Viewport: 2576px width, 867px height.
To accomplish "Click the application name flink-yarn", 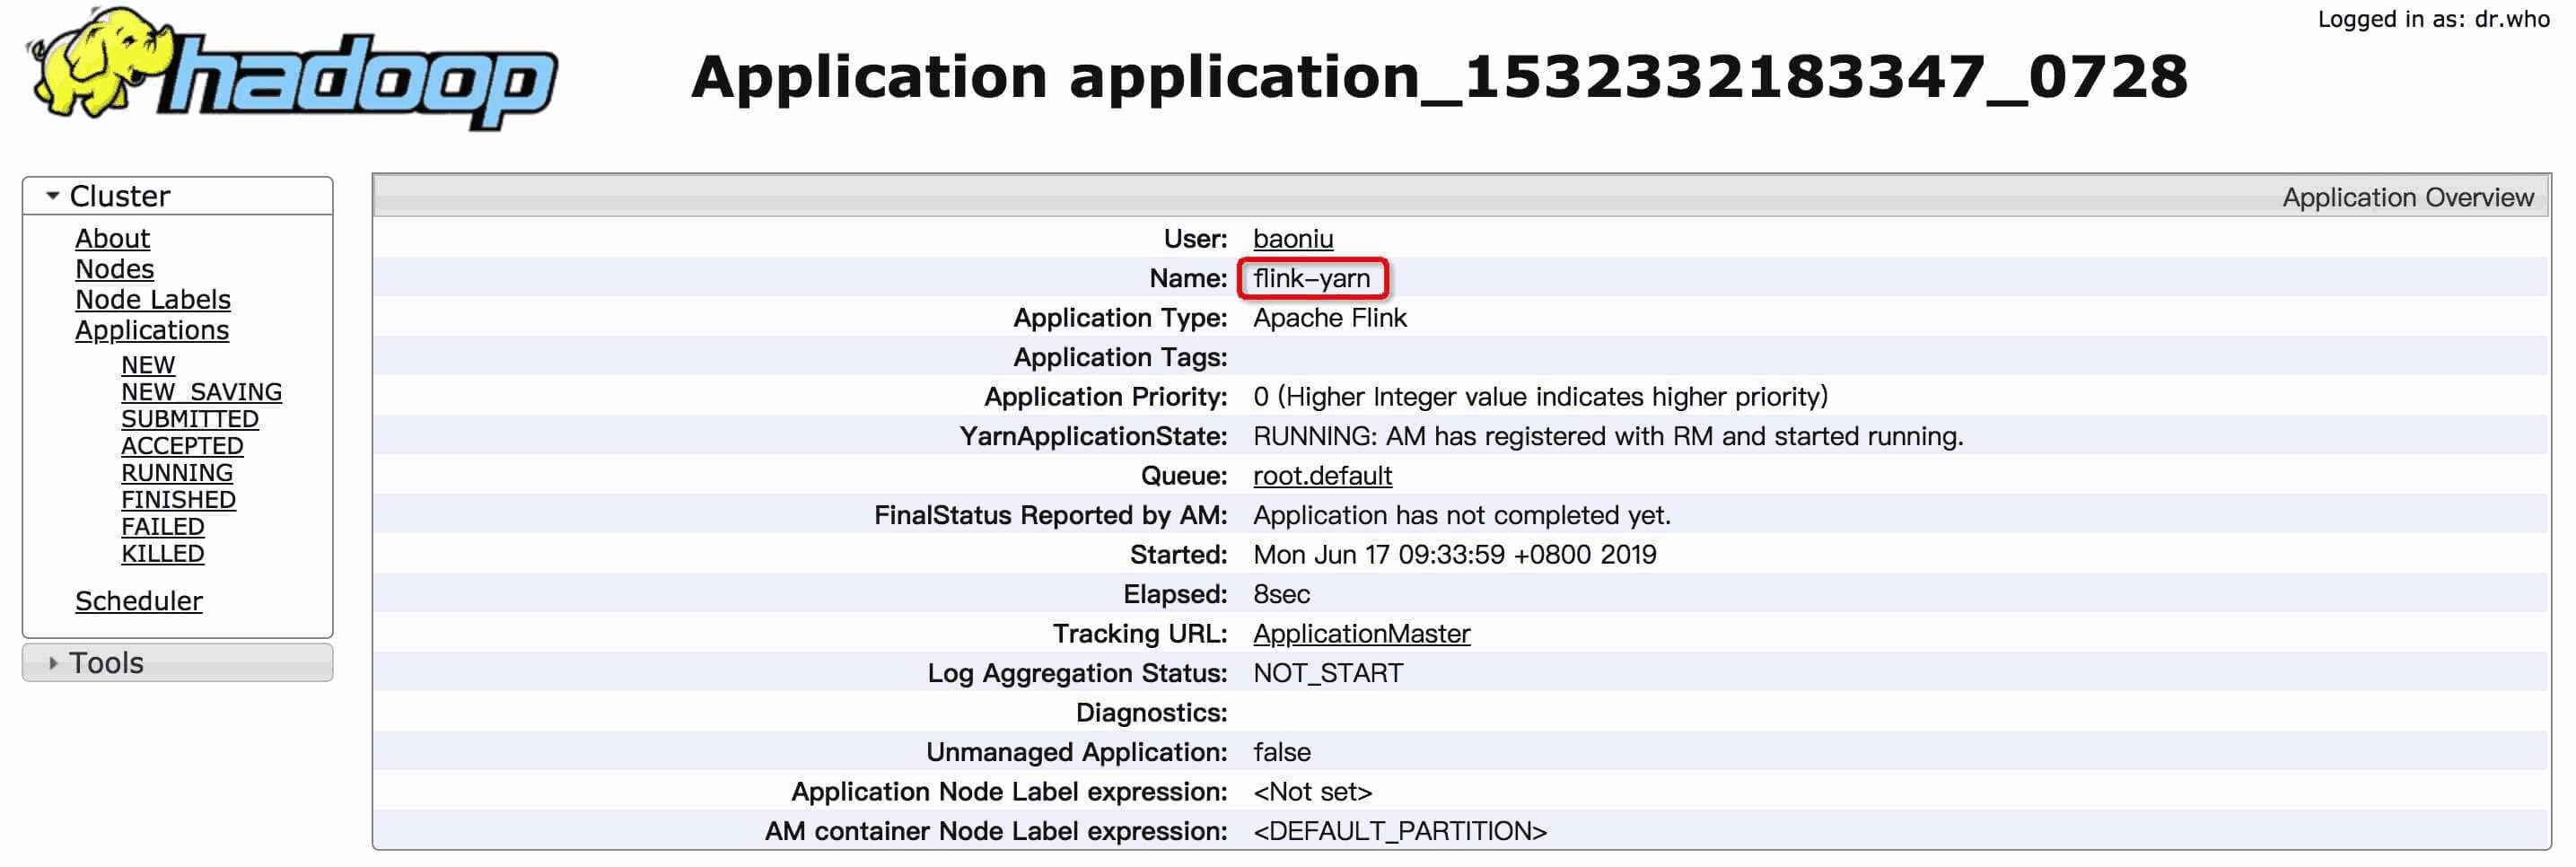I will pyautogui.click(x=1312, y=278).
